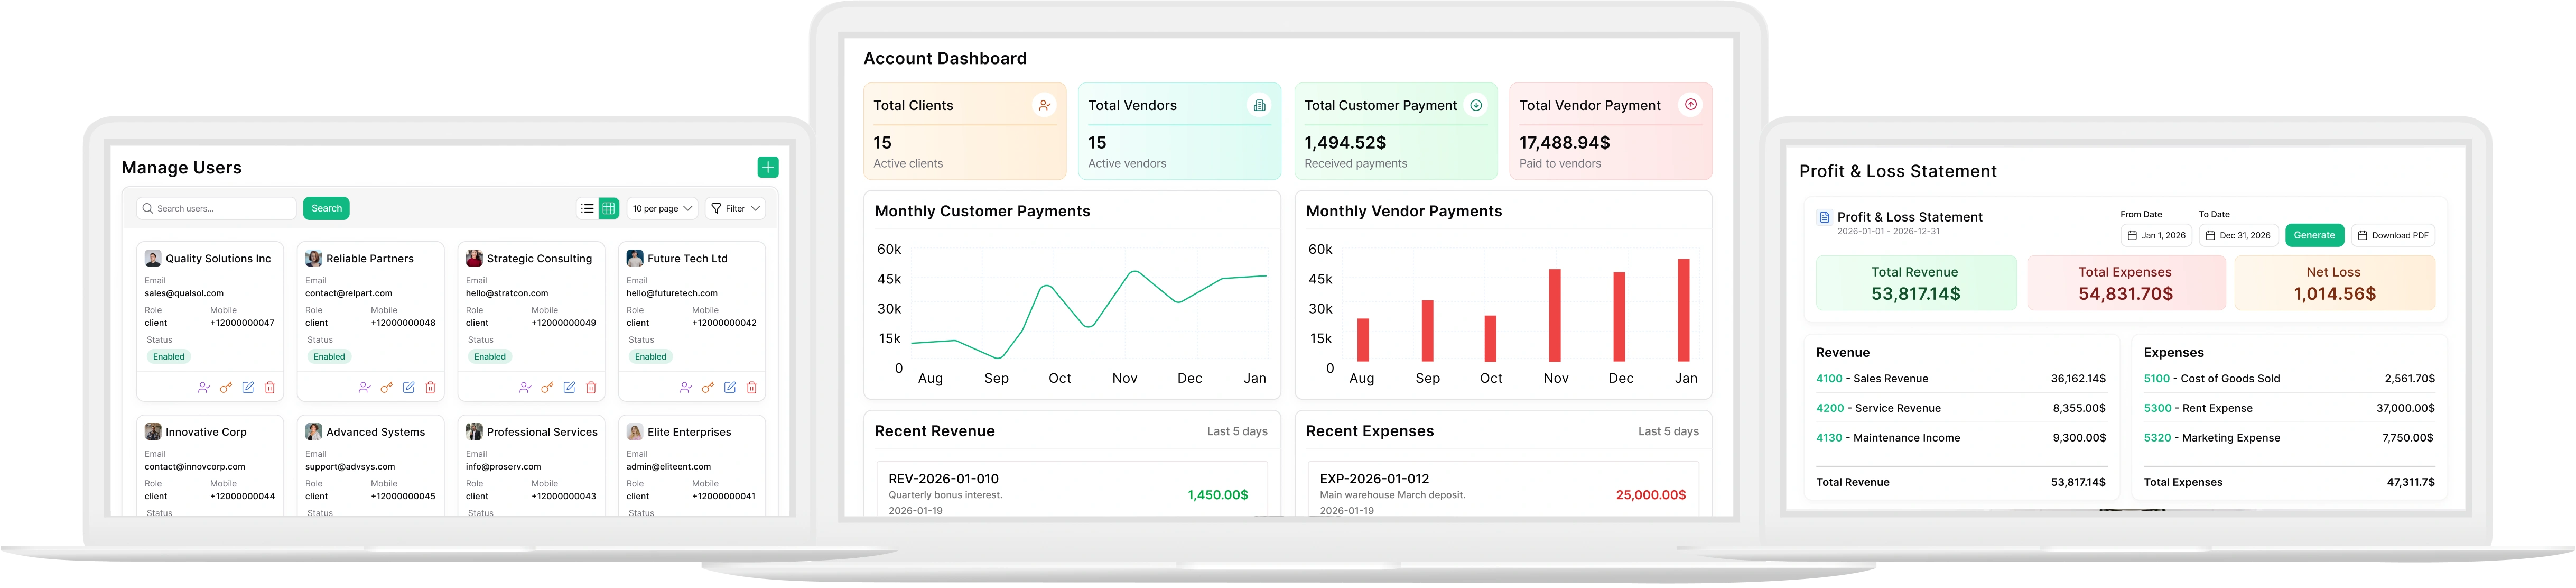Click key icon on Reliable Partners card

click(386, 387)
